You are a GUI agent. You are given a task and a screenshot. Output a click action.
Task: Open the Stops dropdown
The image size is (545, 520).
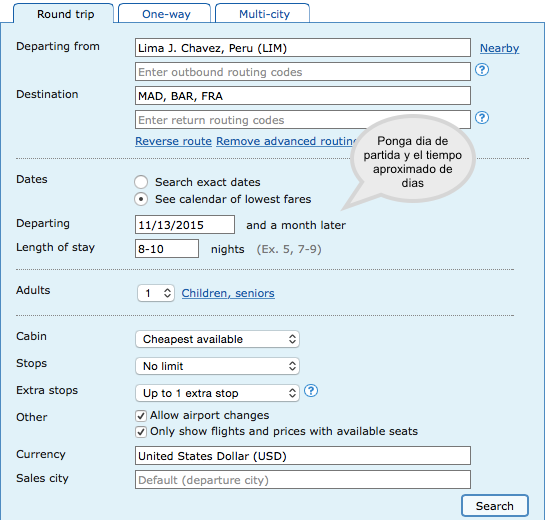pyautogui.click(x=217, y=366)
